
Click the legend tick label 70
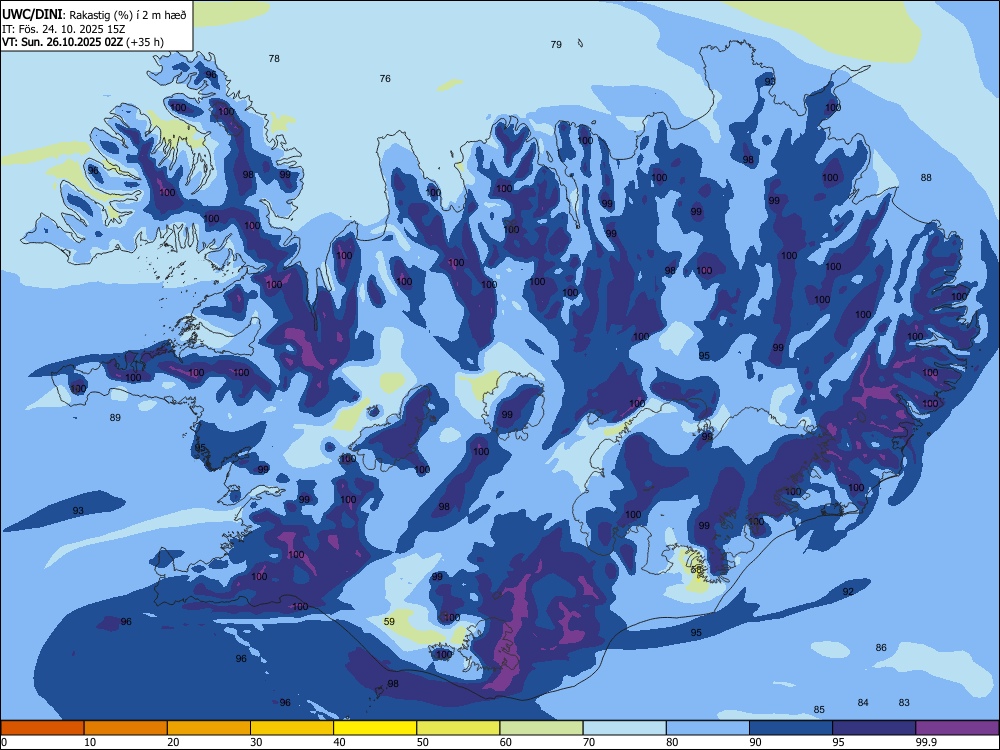[589, 742]
